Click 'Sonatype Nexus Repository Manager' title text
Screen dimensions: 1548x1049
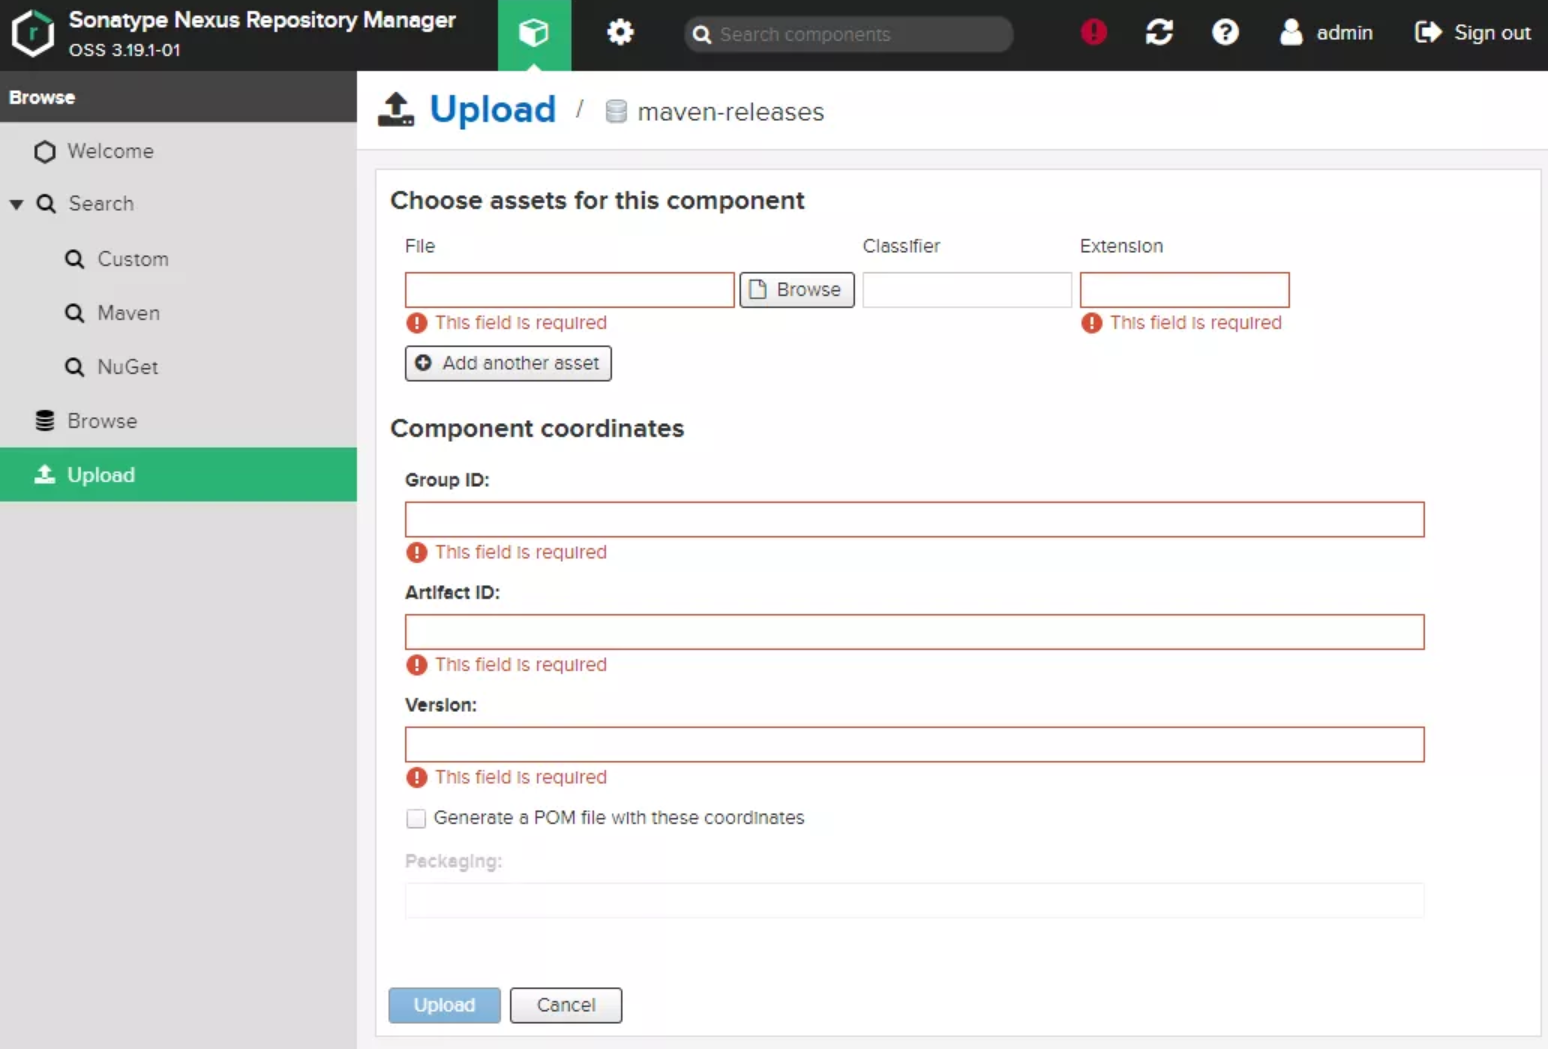[262, 20]
